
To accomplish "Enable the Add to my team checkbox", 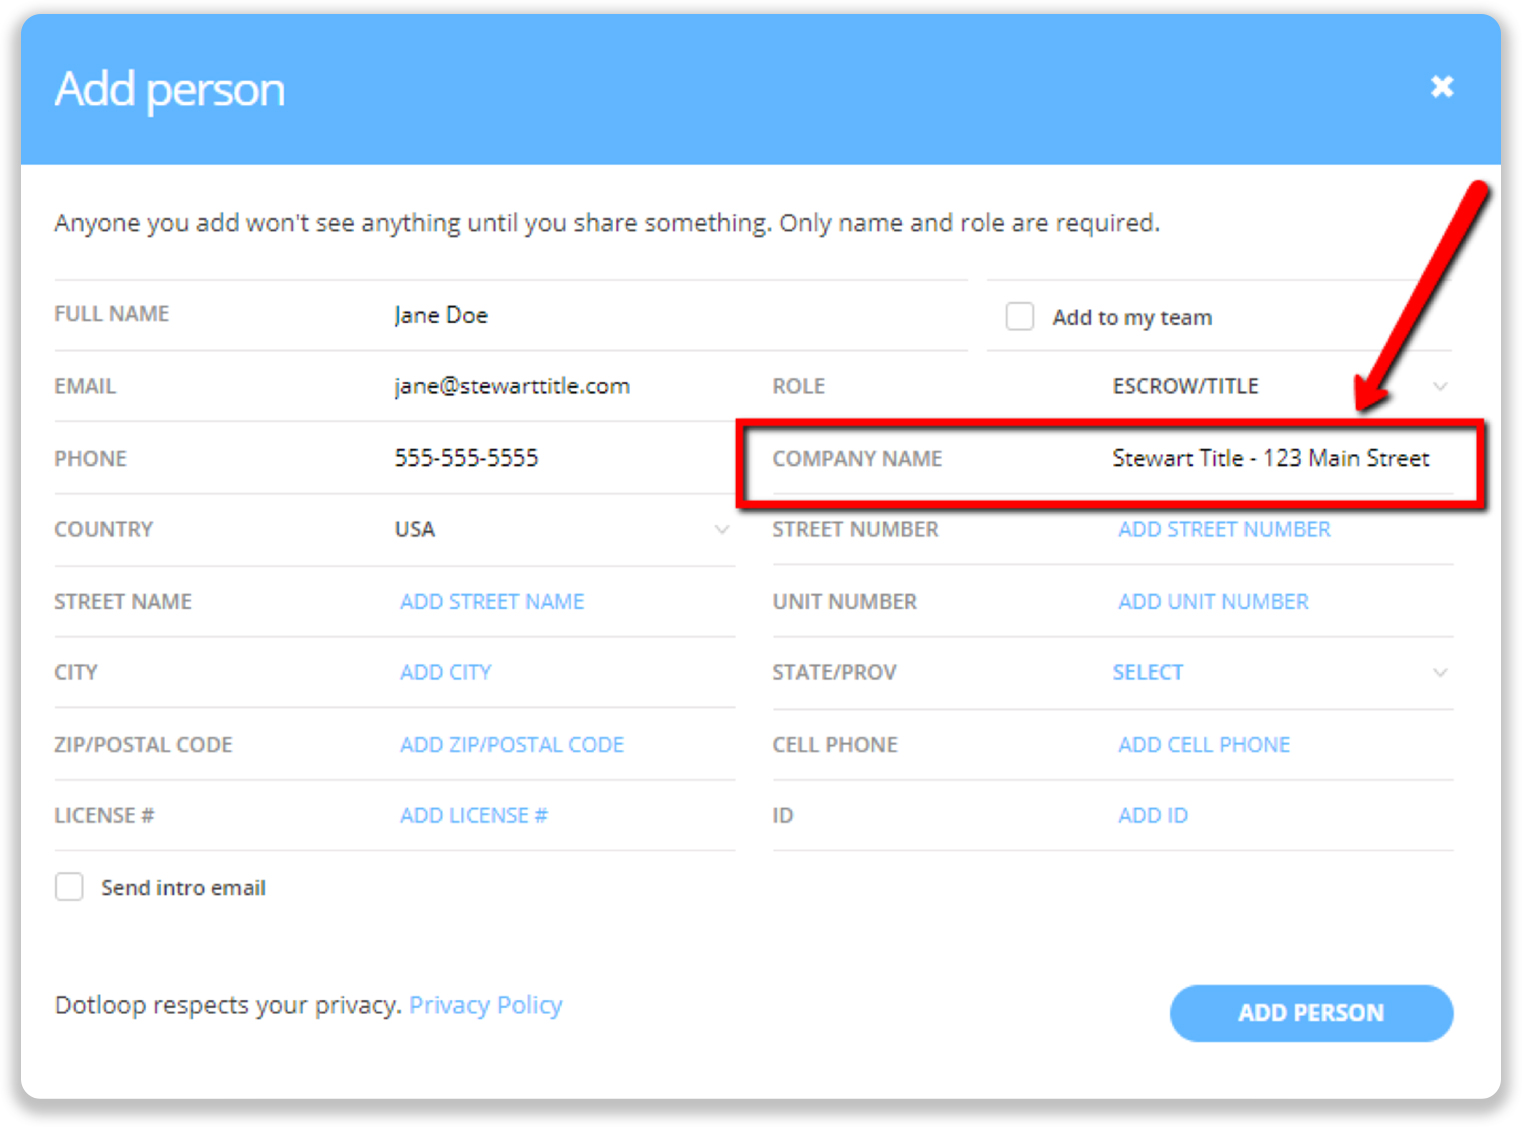I will (1019, 316).
